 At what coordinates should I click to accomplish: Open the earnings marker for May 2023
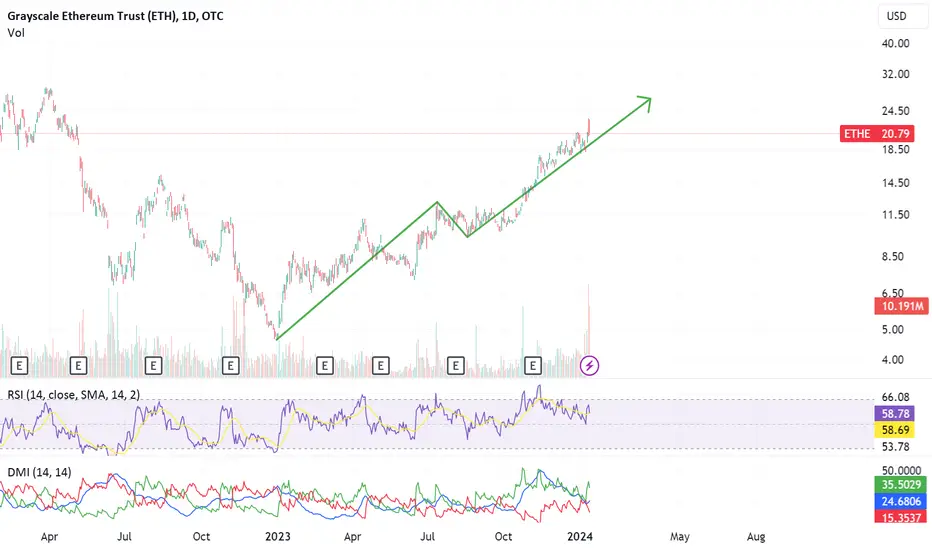[380, 365]
